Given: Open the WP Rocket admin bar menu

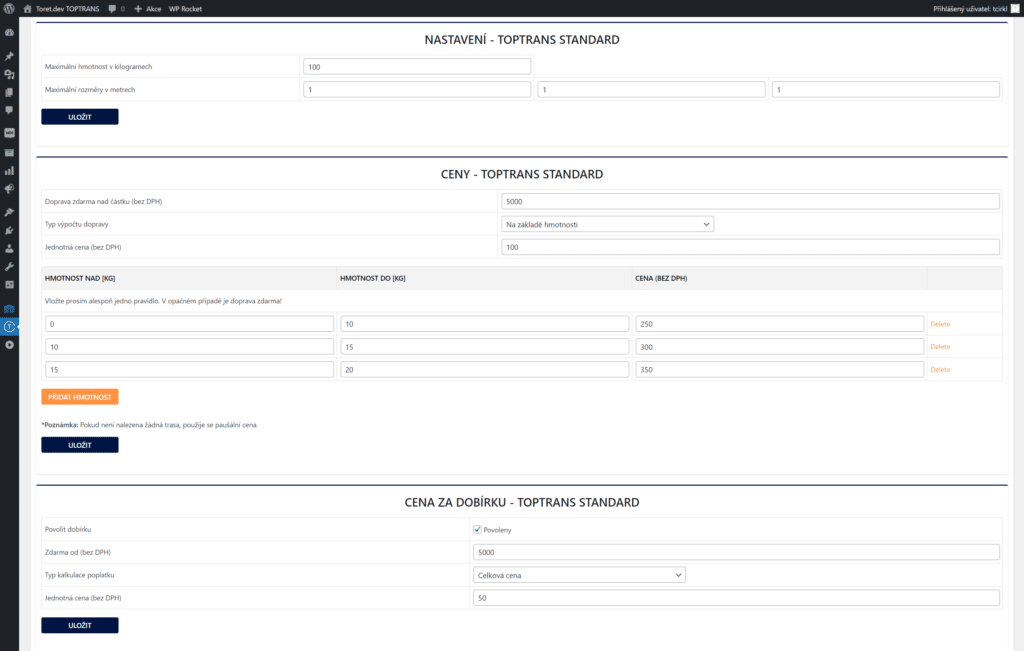Looking at the screenshot, I should coord(185,8).
